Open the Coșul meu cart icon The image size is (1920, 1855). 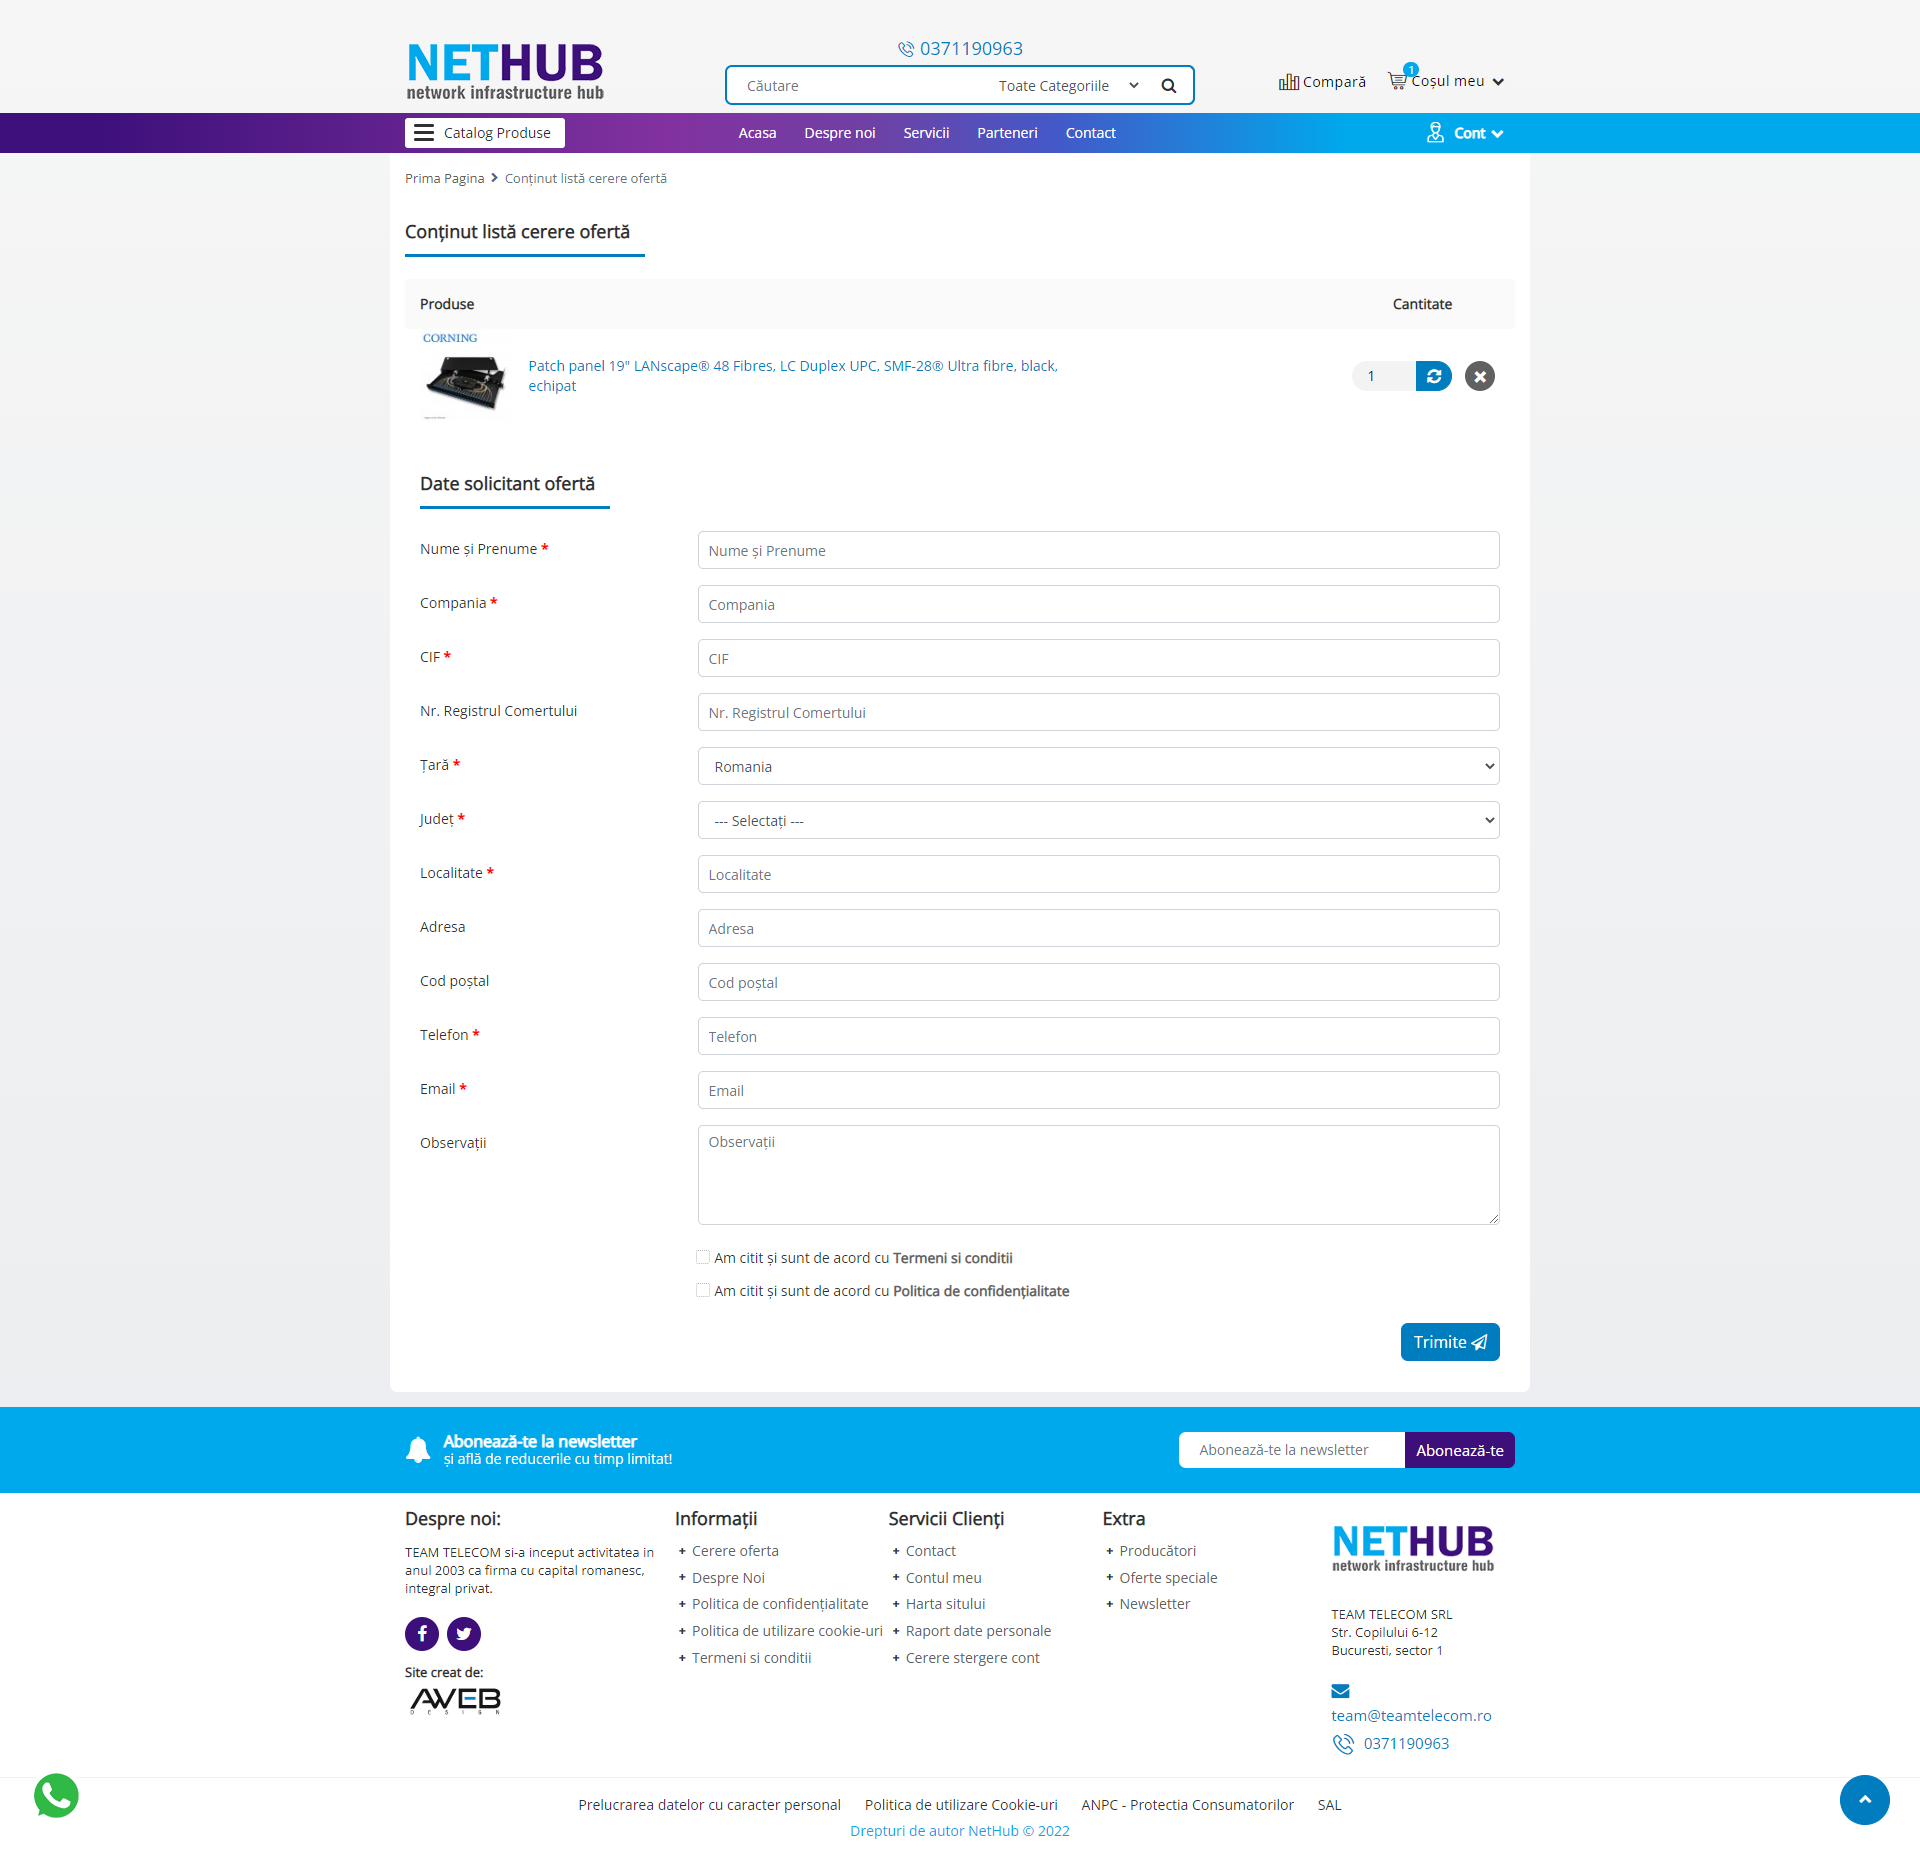tap(1397, 80)
